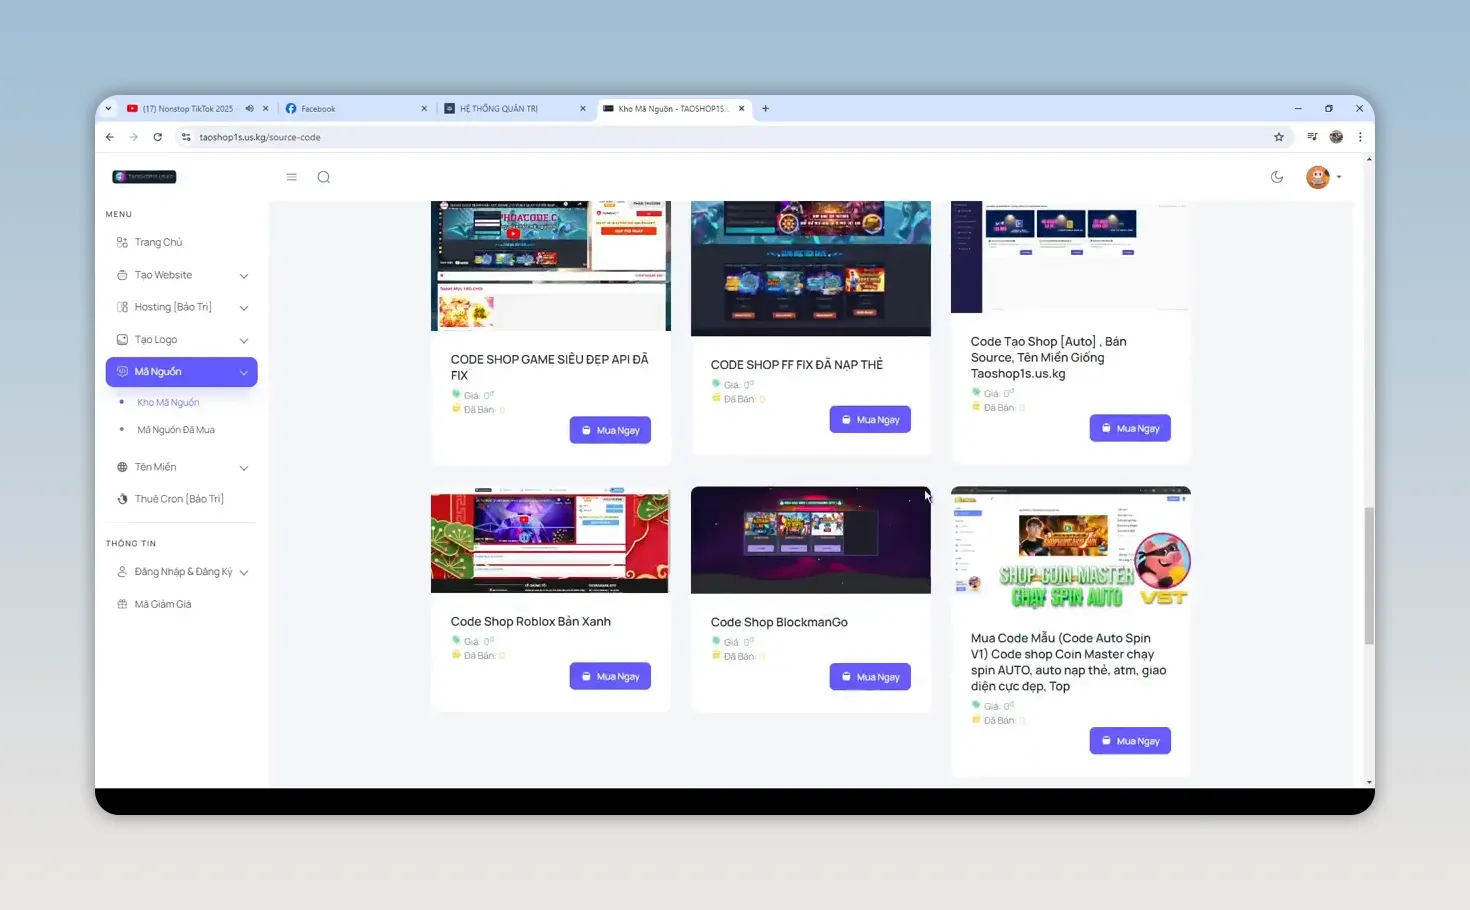Open the user avatar dropdown
The width and height of the screenshot is (1470, 910).
[1323, 177]
